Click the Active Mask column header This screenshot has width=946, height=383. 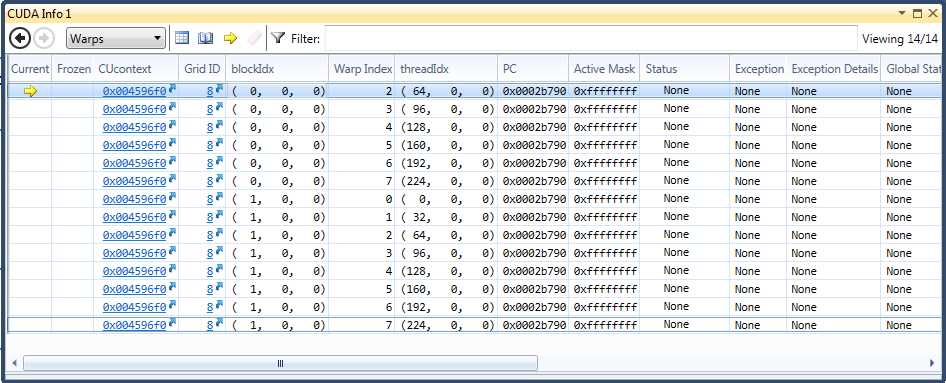coord(604,69)
